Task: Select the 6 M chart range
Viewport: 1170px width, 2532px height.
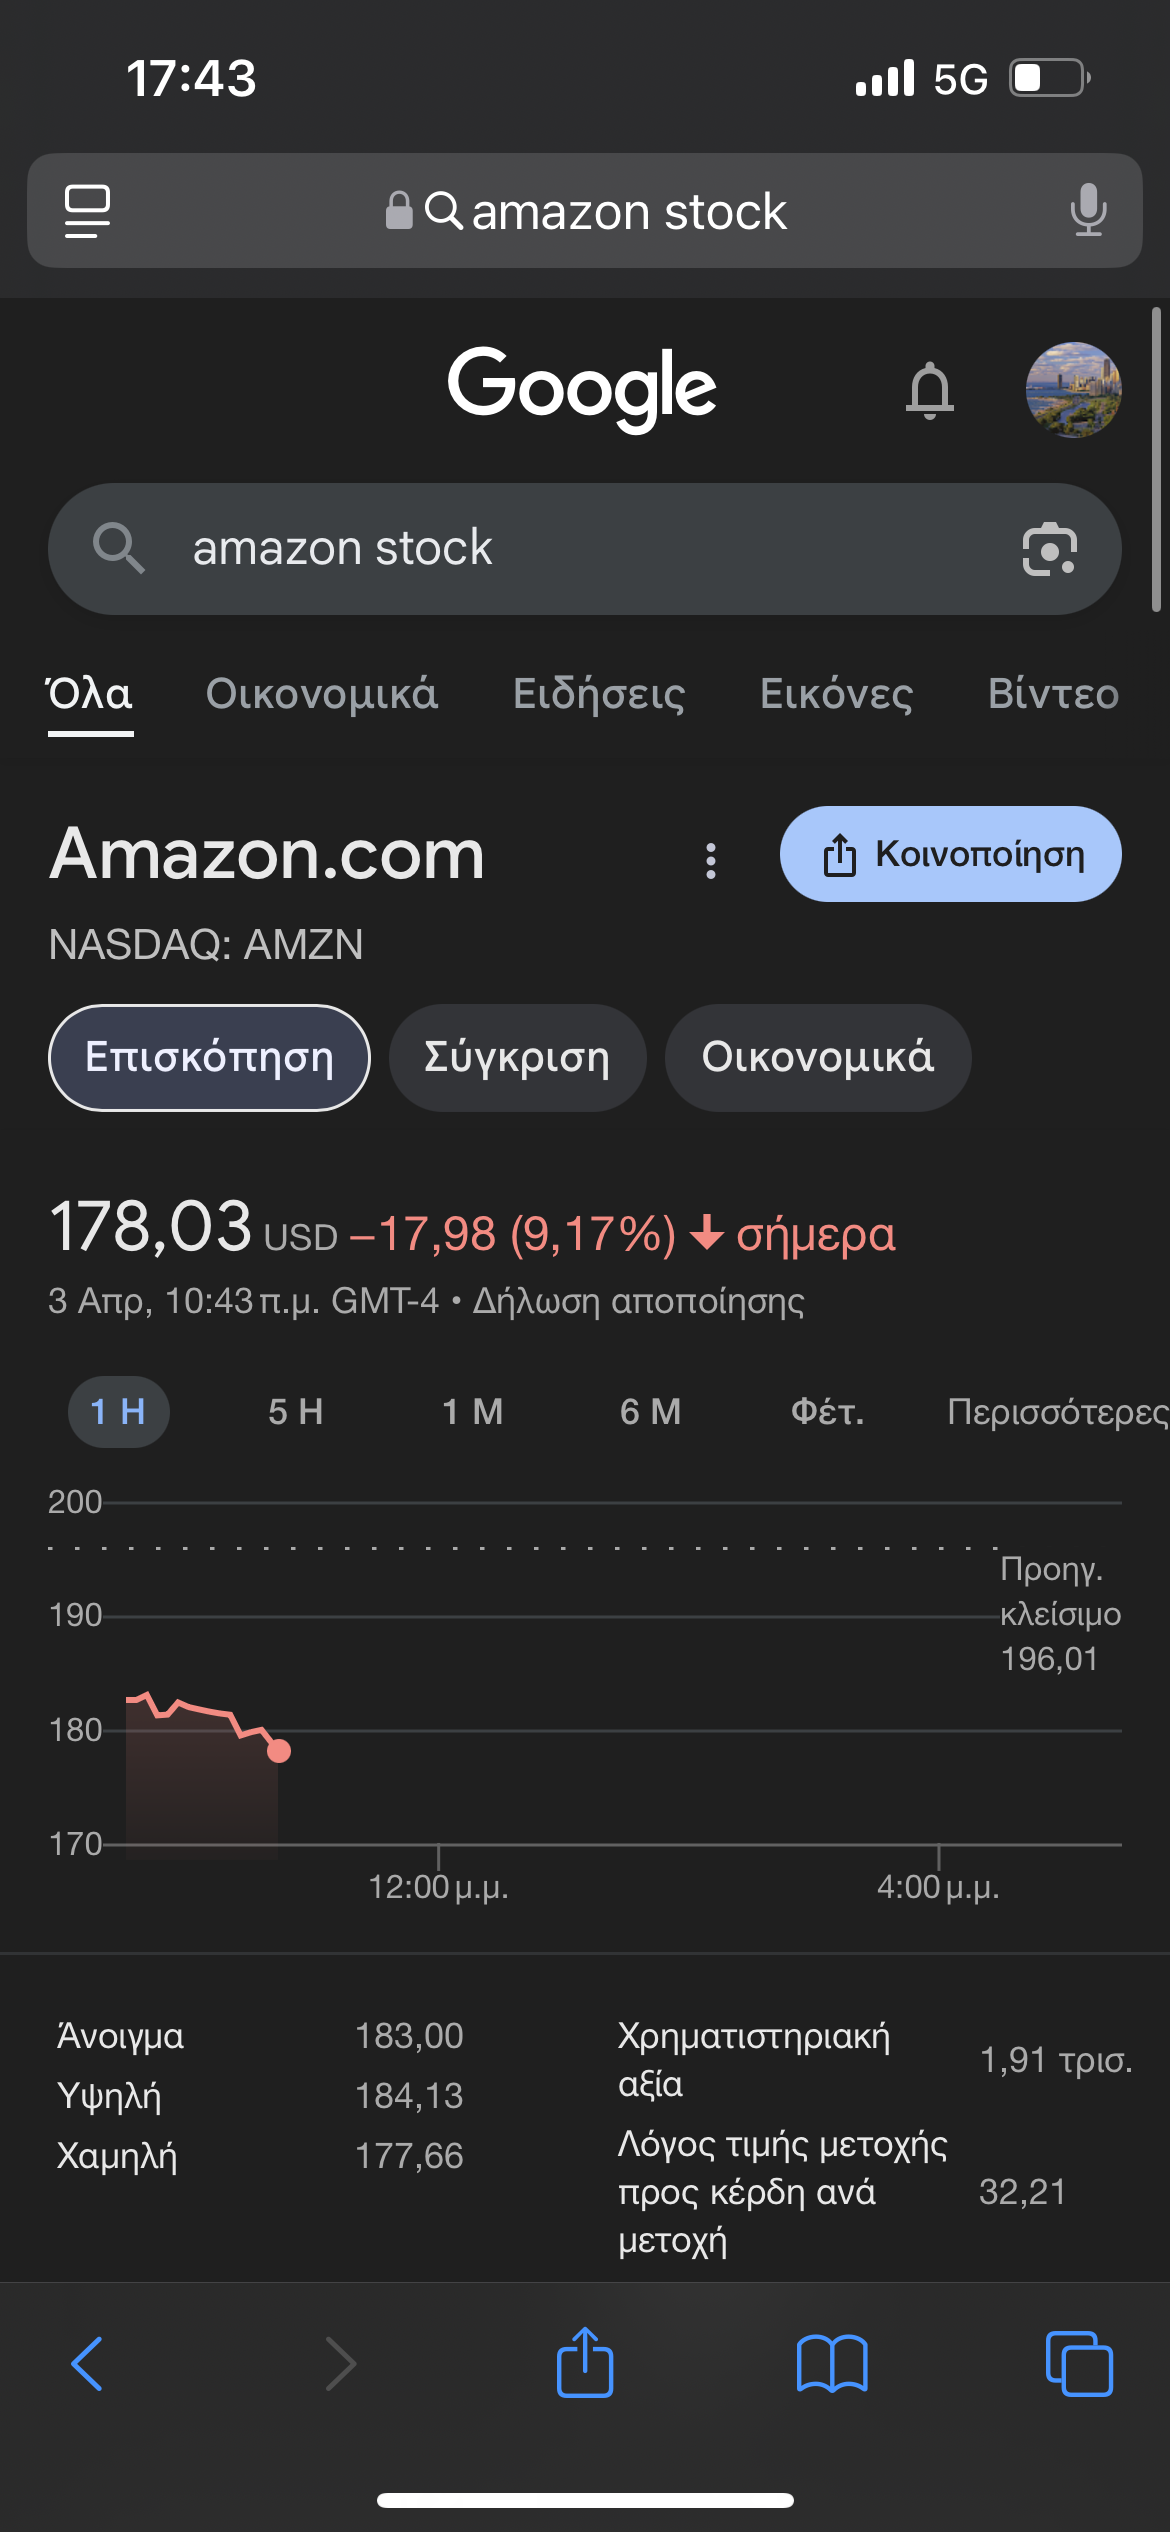Action: click(x=650, y=1412)
